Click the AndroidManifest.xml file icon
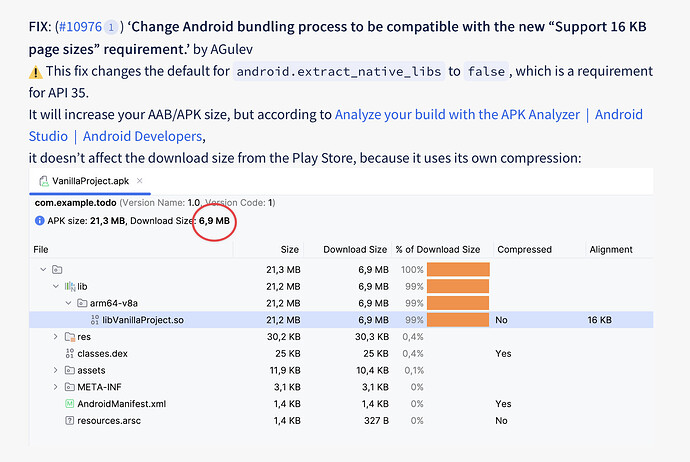Image resolution: width=690 pixels, height=462 pixels. [x=69, y=404]
